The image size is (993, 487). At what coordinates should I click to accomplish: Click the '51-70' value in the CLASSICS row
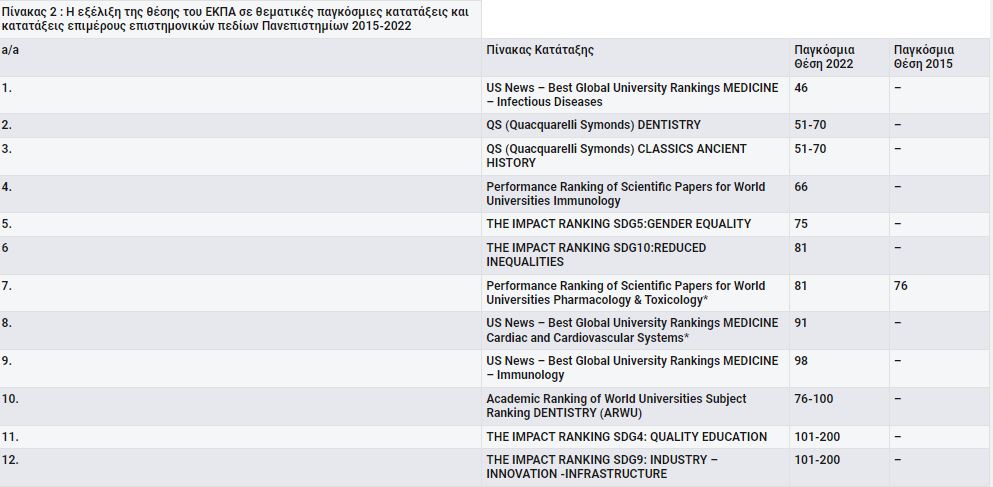coord(810,149)
